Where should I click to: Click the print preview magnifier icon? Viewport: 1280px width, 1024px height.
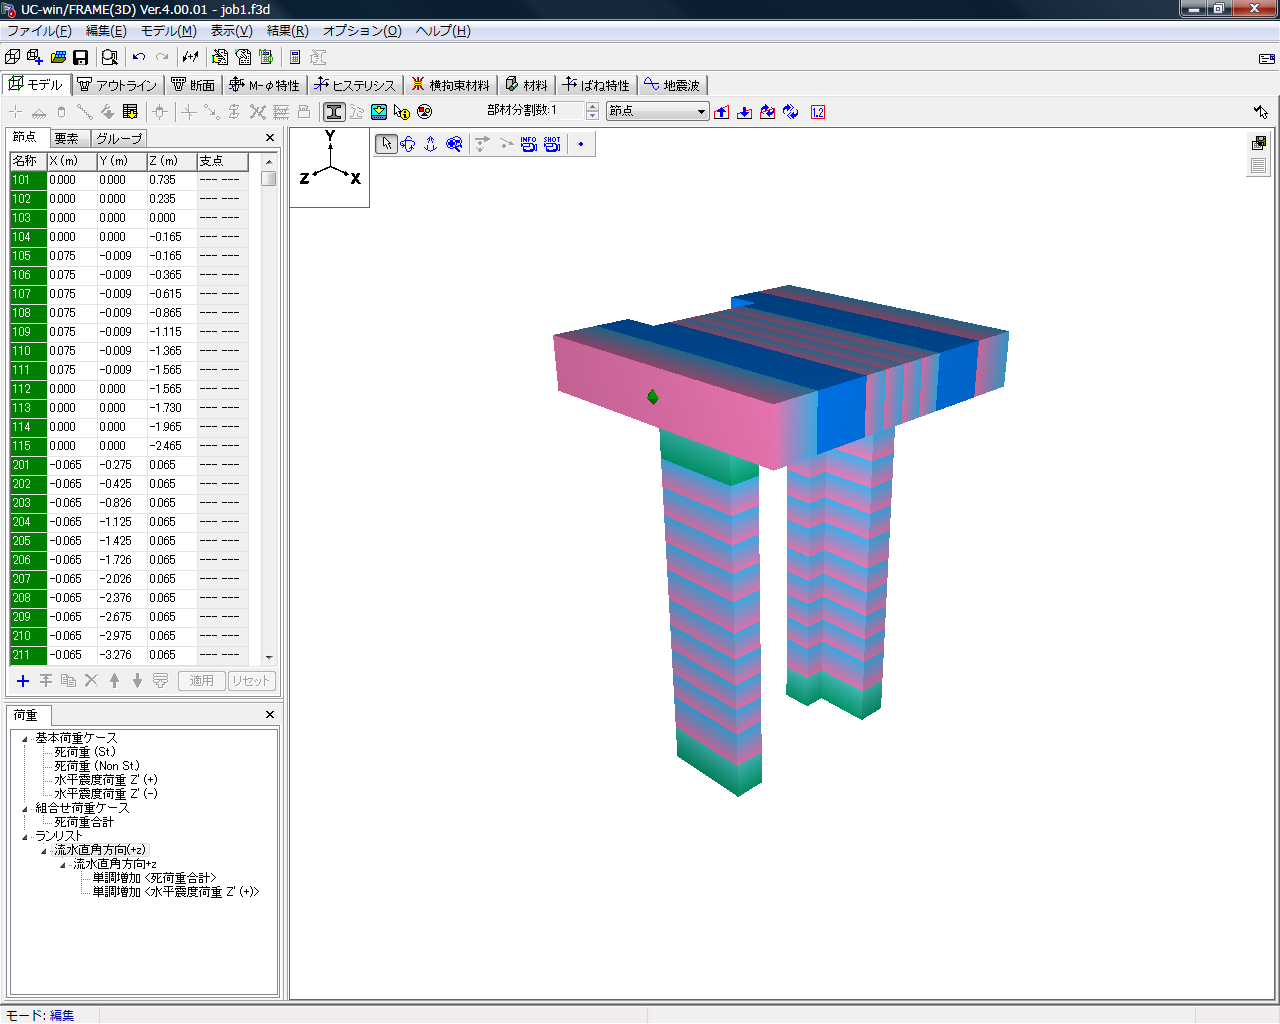tap(110, 57)
